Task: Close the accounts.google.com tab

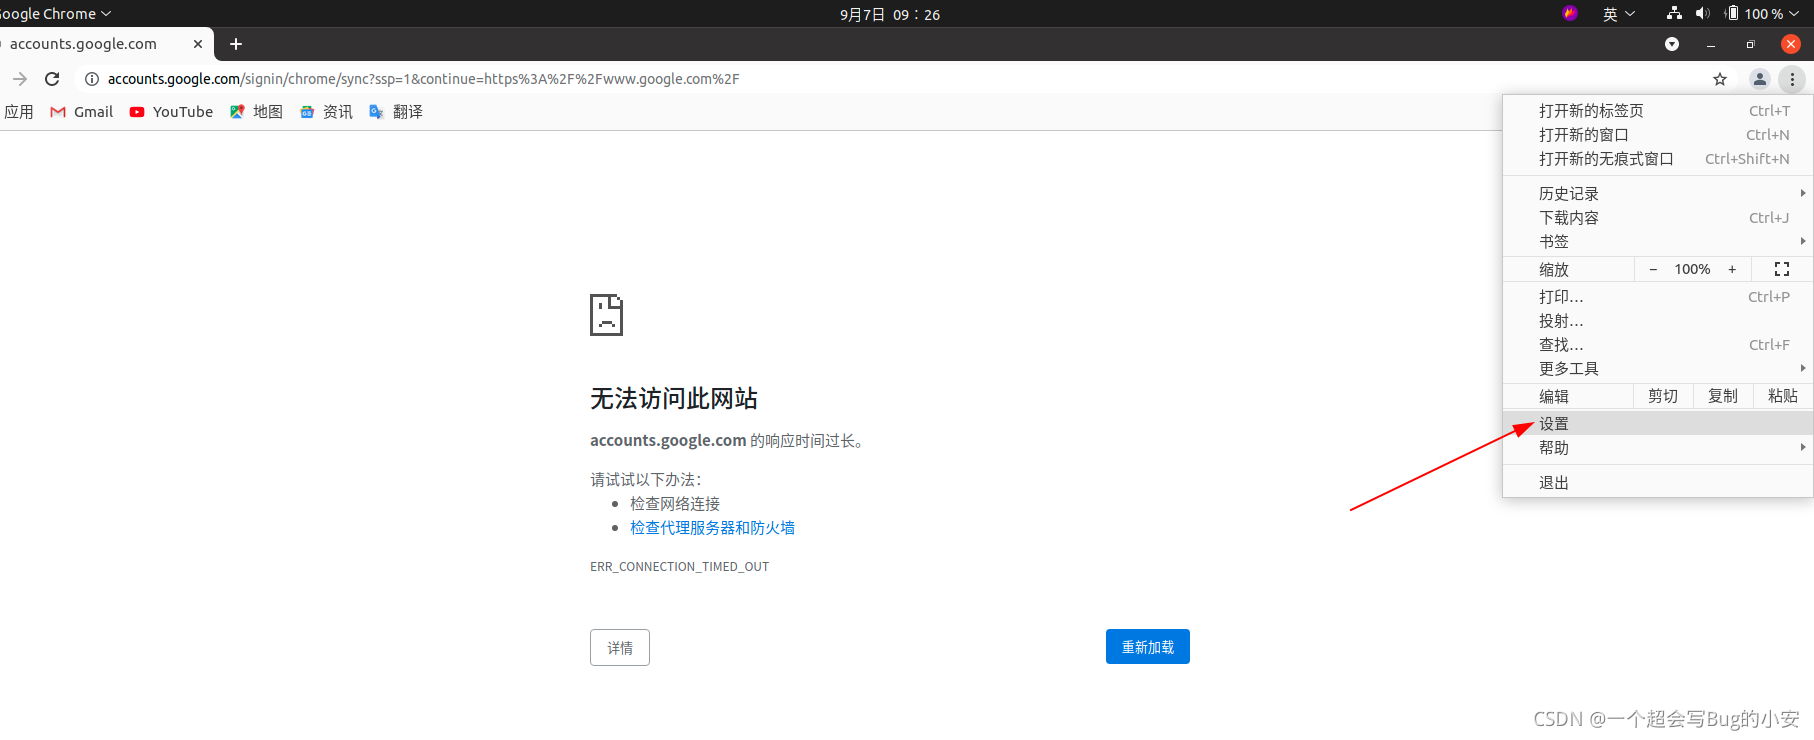Action: [x=198, y=44]
